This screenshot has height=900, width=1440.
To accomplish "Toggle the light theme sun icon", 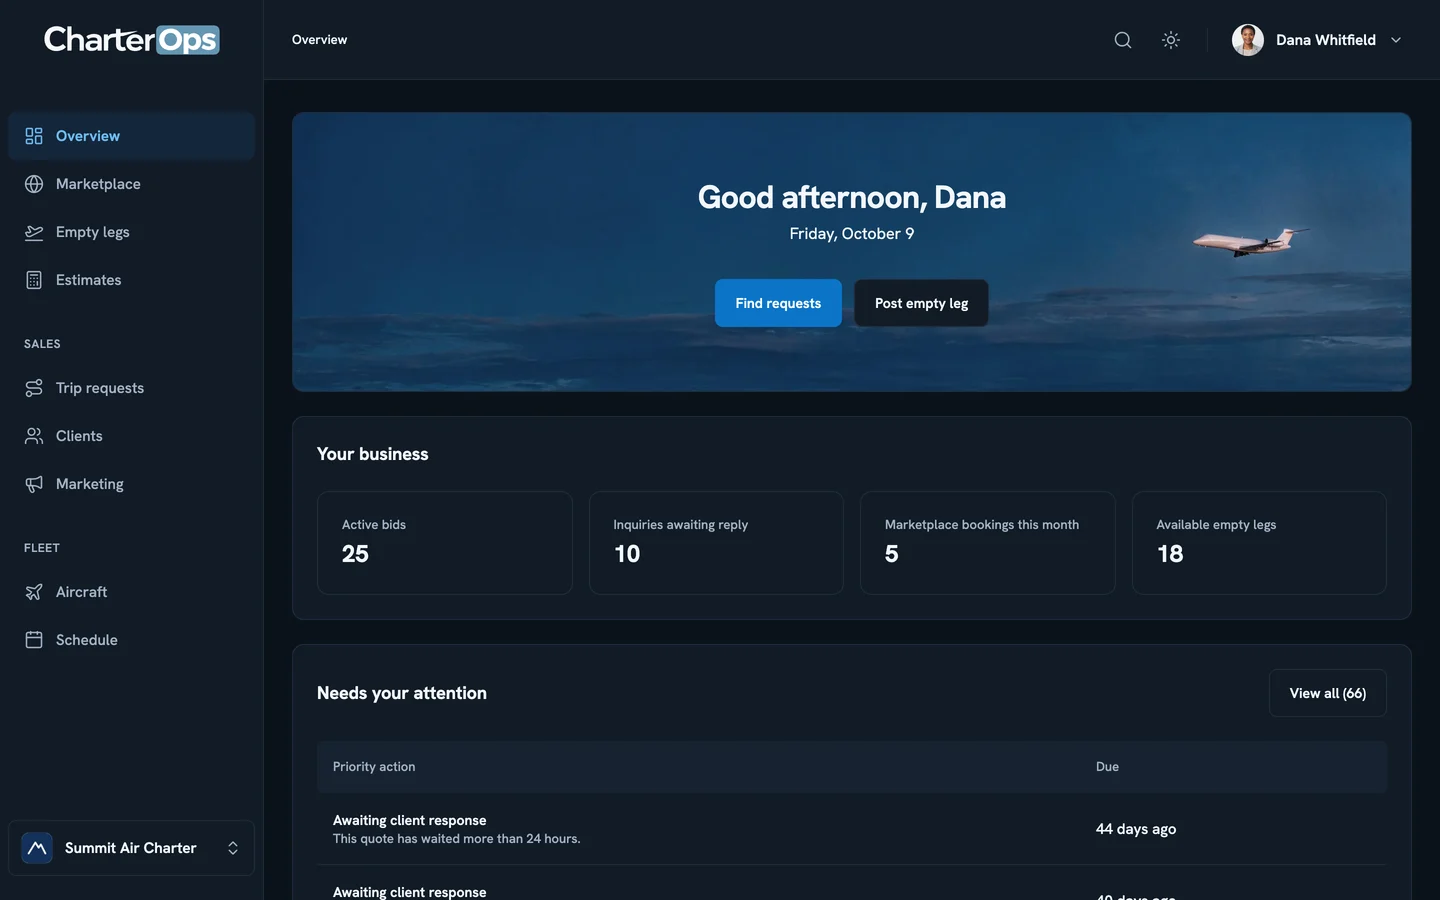I will (1171, 40).
